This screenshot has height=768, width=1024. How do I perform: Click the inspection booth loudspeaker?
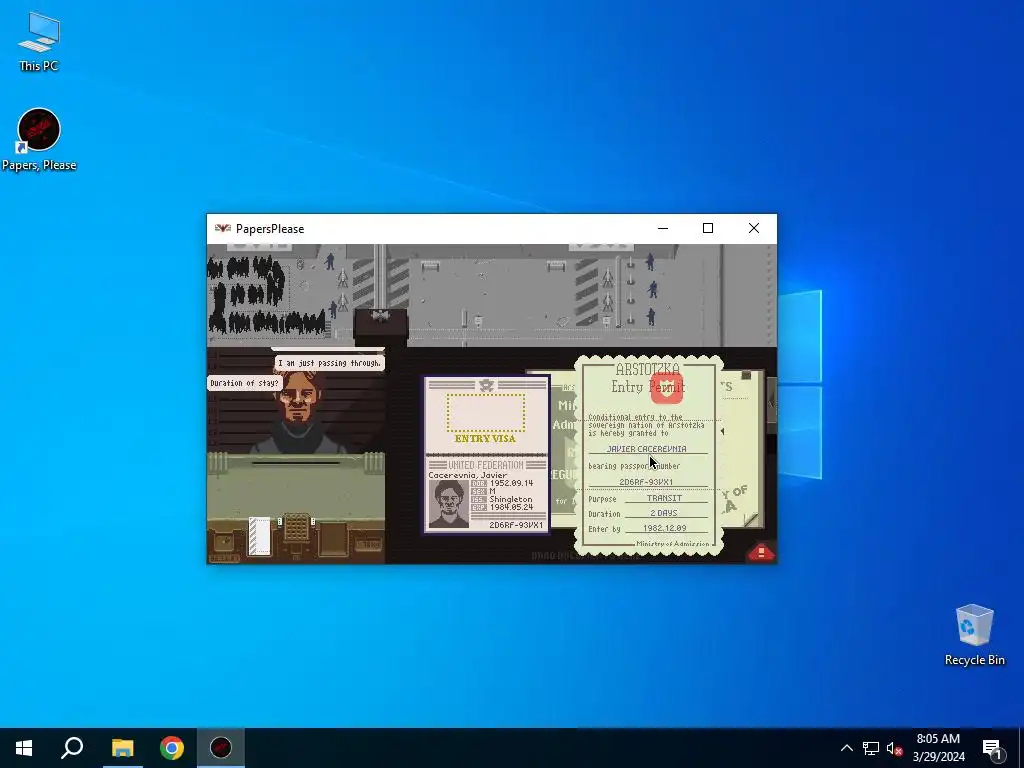click(381, 317)
